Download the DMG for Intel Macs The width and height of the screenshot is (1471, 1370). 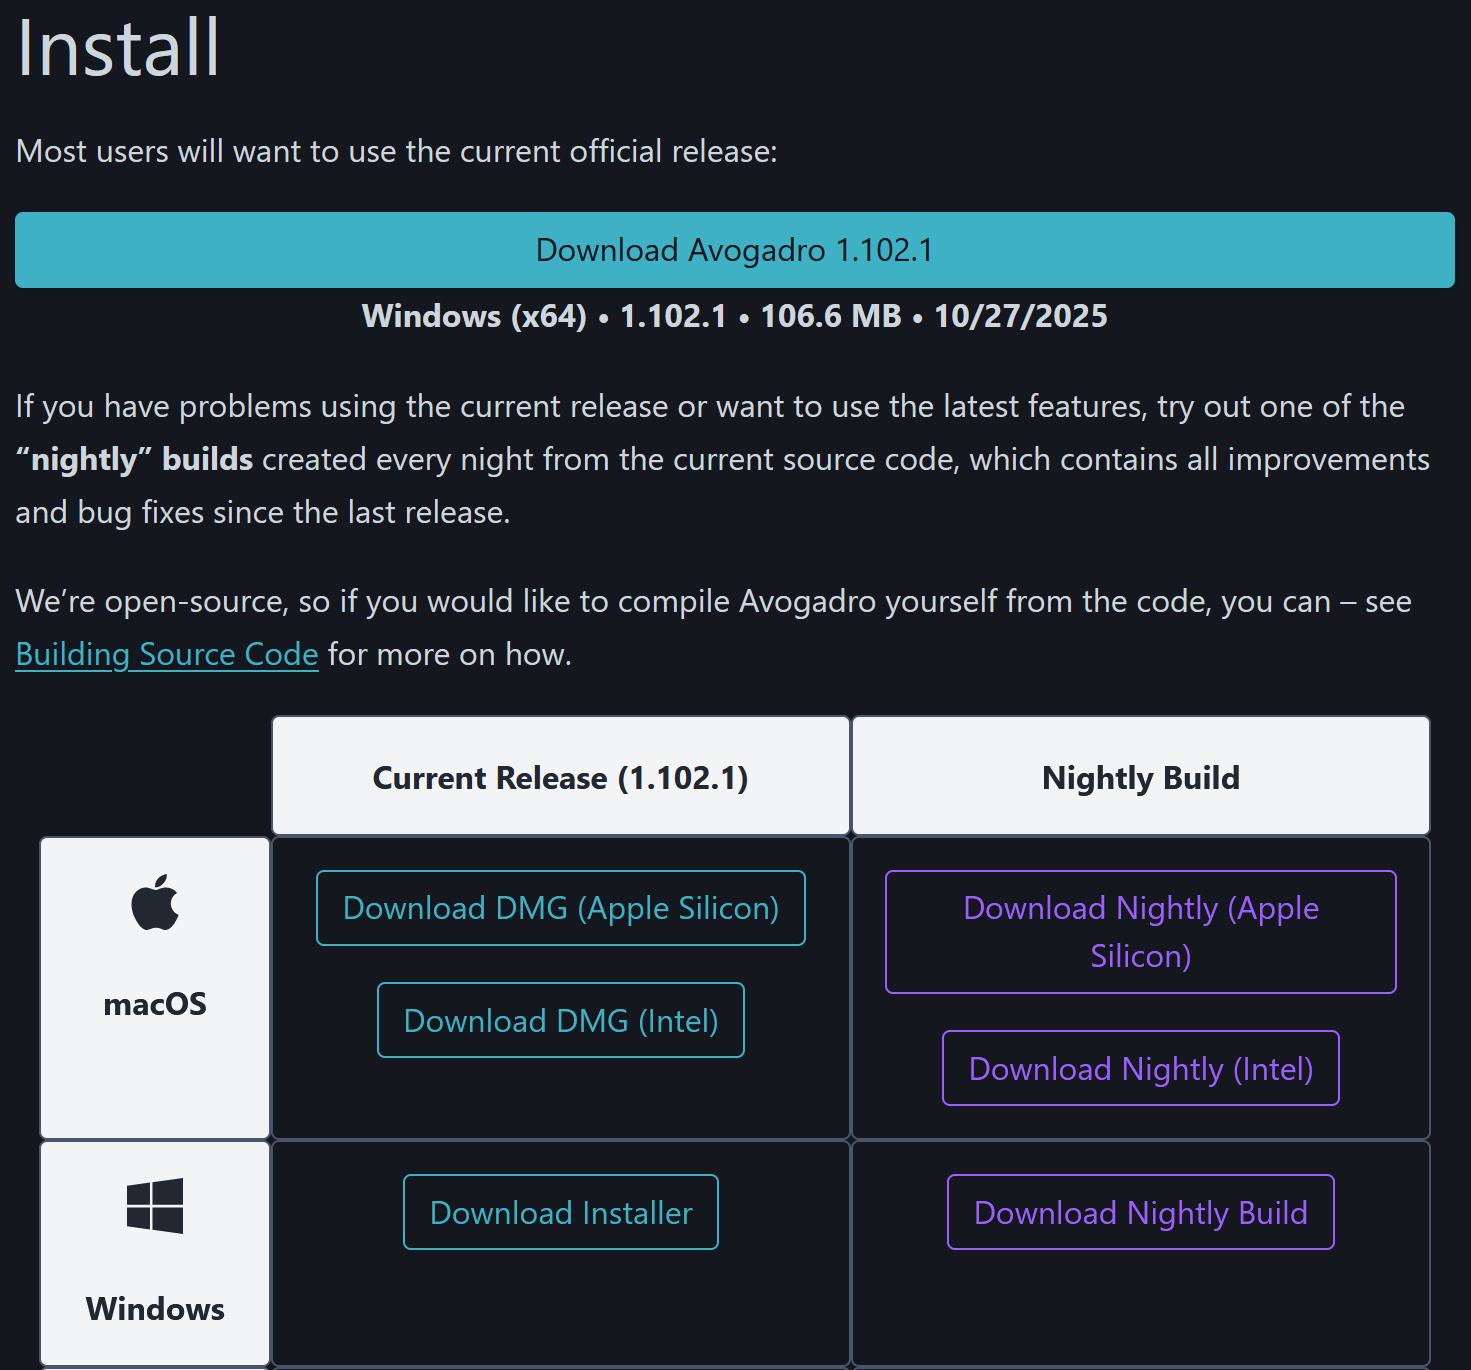[x=560, y=1020]
